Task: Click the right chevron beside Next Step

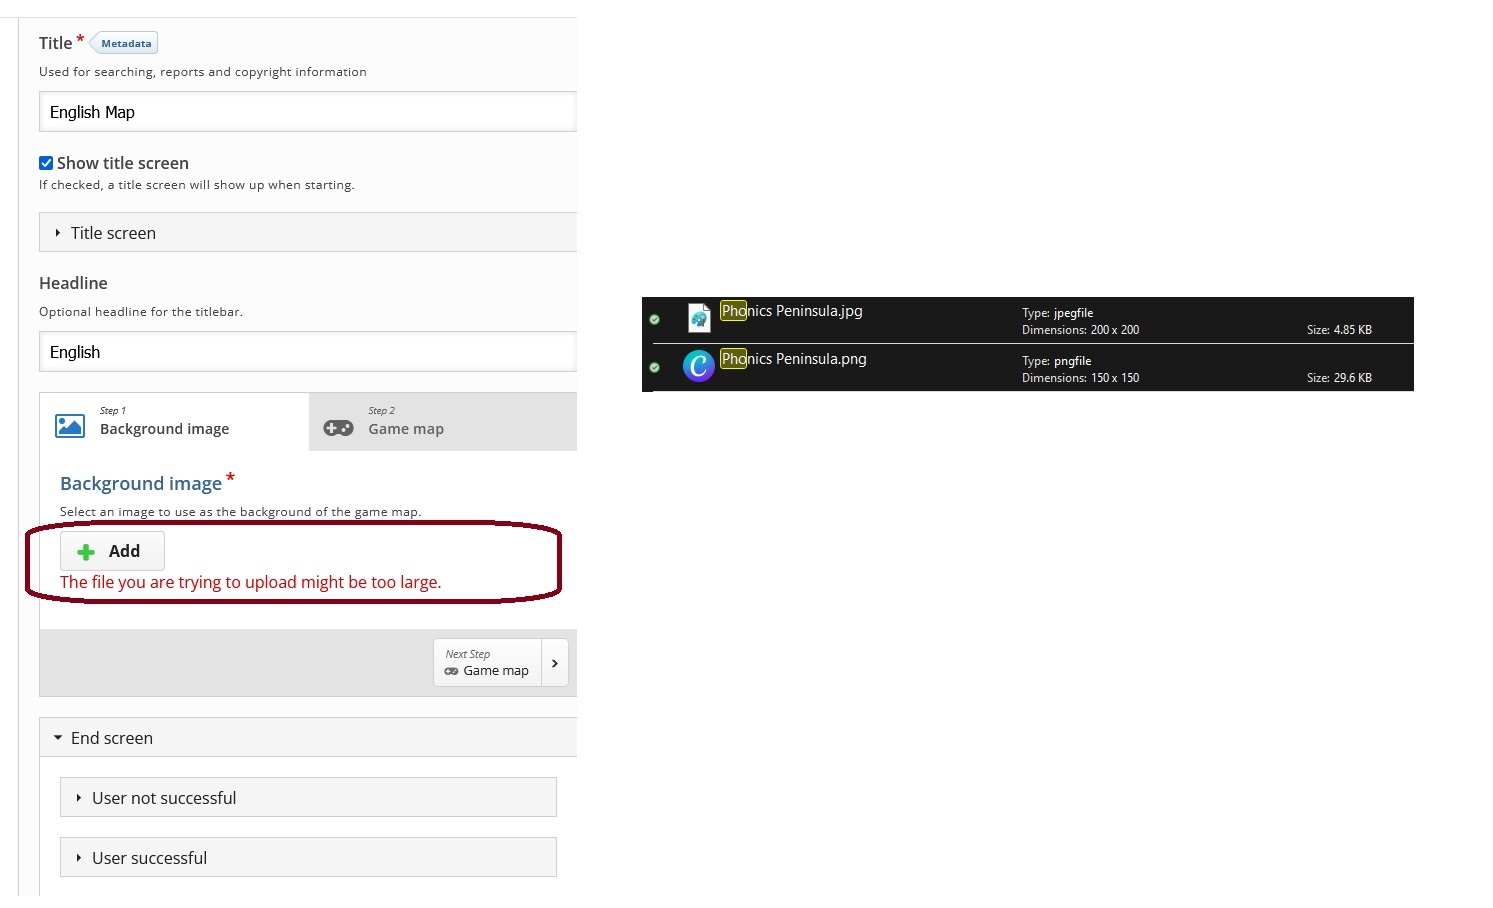Action: click(x=555, y=663)
